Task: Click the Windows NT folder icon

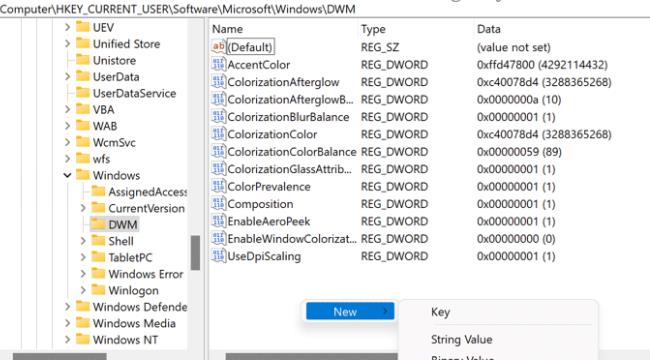Action: coord(83,339)
